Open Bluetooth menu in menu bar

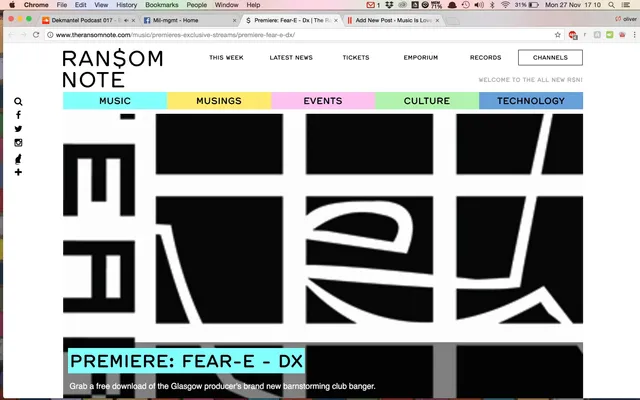492,5
